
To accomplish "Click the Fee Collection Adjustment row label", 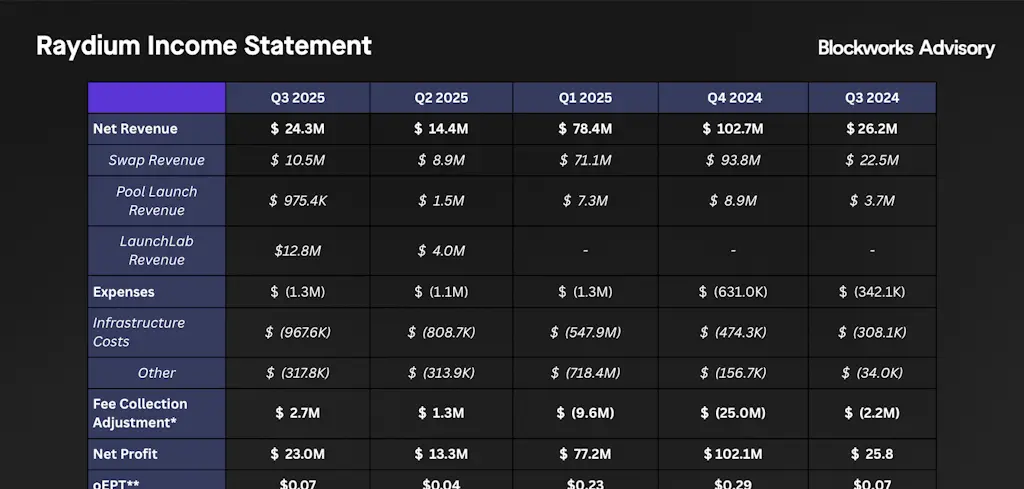I will (140, 413).
